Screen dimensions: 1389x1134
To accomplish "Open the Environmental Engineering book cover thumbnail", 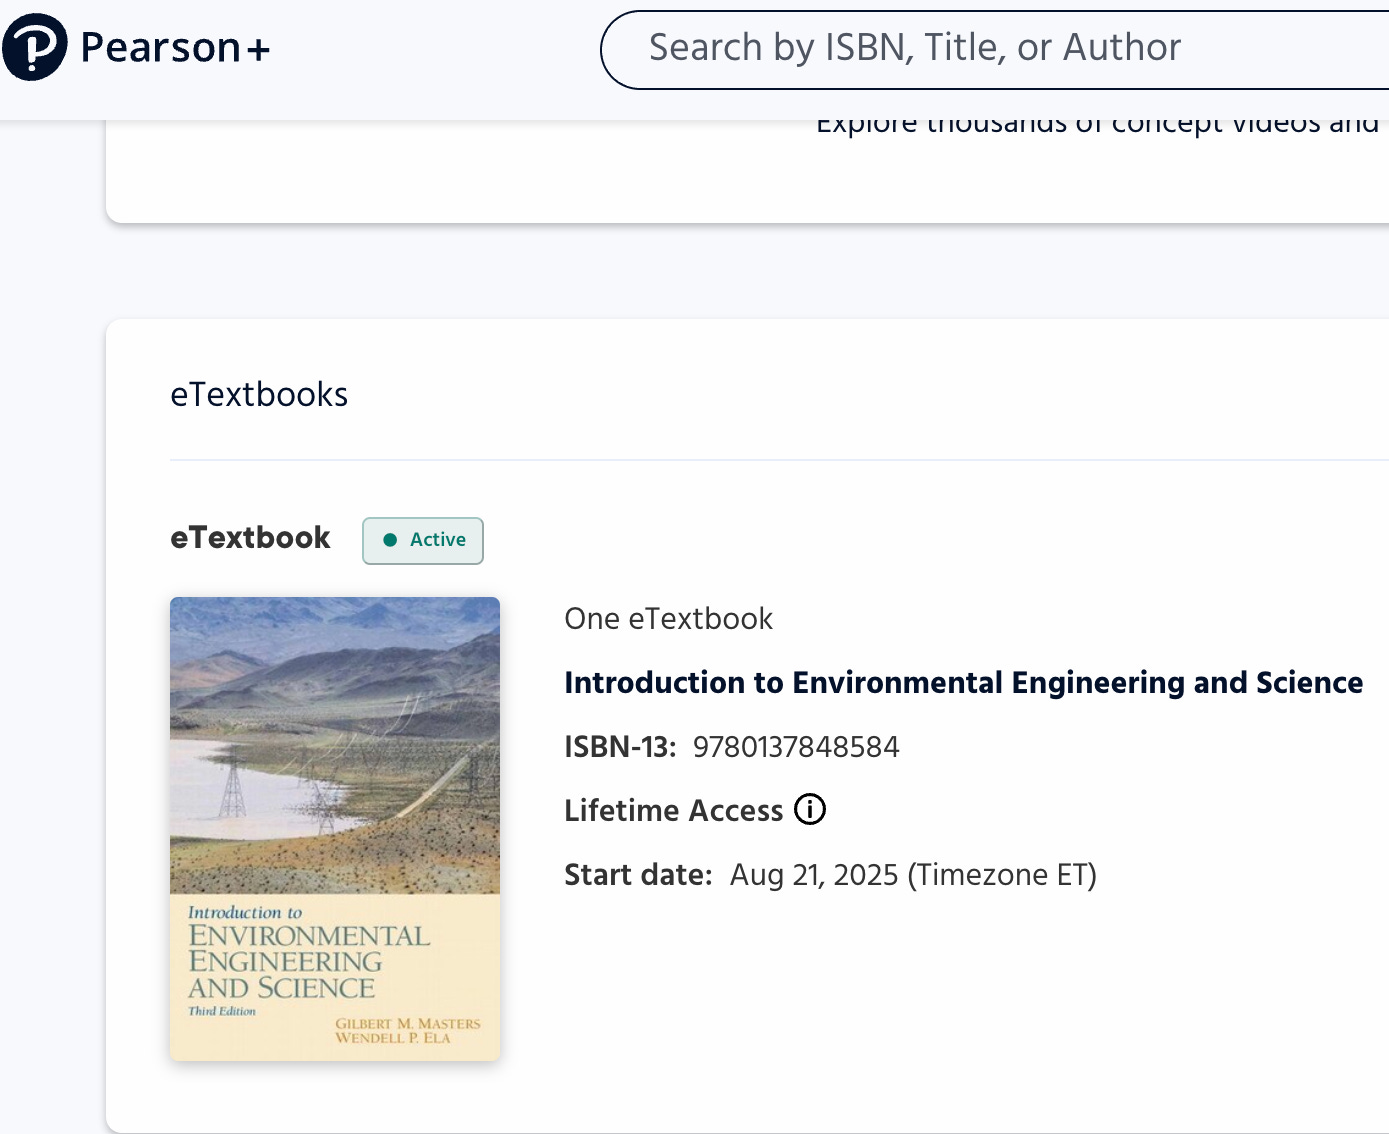I will coord(334,828).
